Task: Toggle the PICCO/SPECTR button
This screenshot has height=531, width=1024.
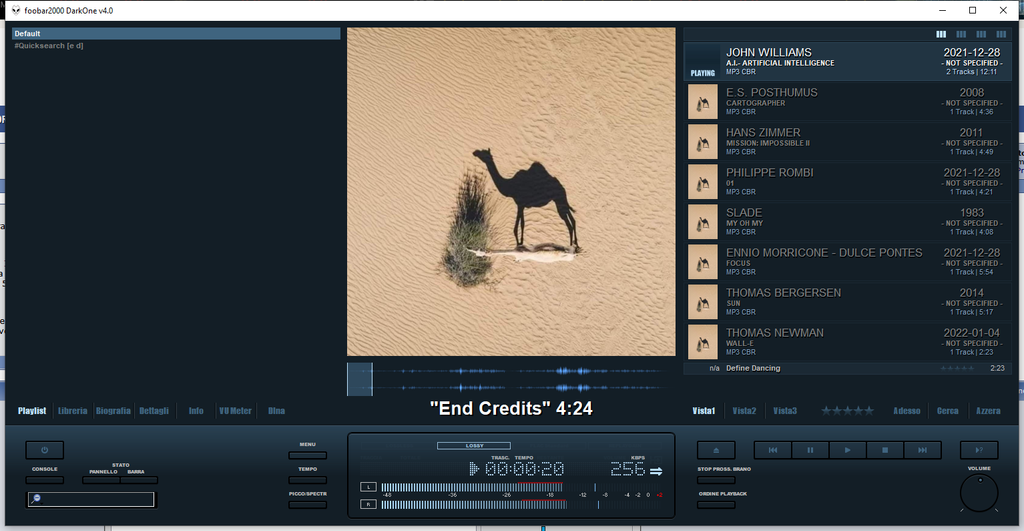Action: click(308, 505)
